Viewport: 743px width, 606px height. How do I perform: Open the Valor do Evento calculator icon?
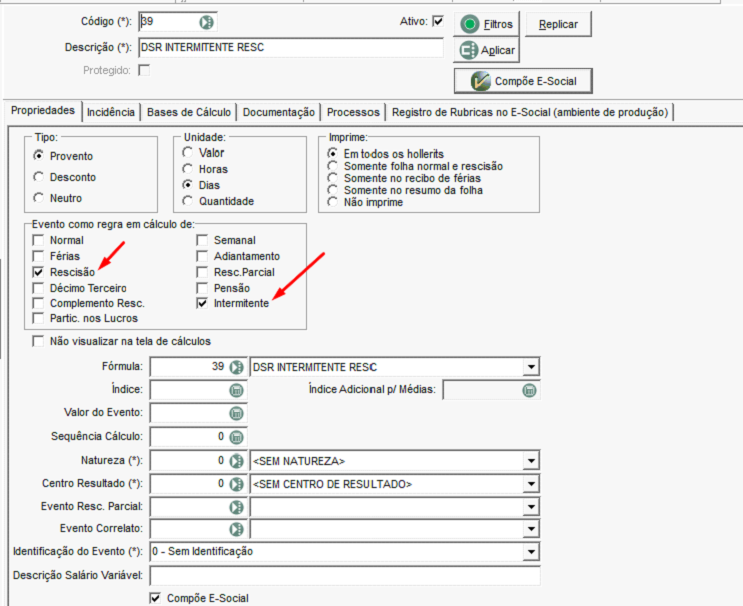pos(236,413)
